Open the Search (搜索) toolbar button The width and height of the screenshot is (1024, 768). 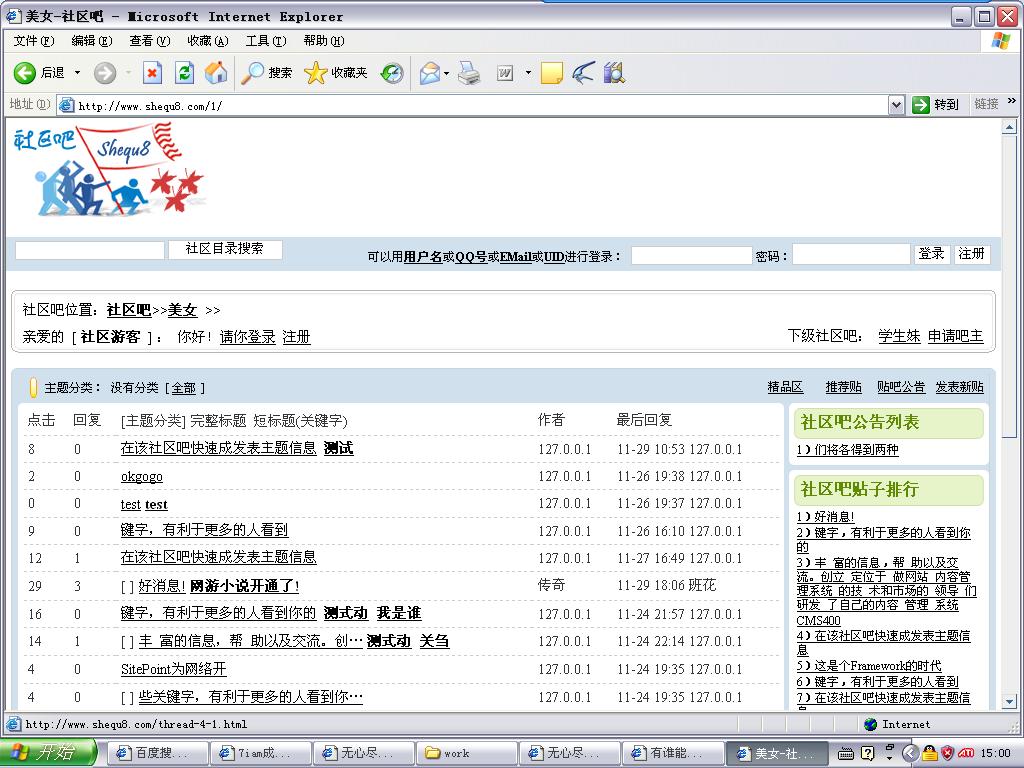point(268,73)
